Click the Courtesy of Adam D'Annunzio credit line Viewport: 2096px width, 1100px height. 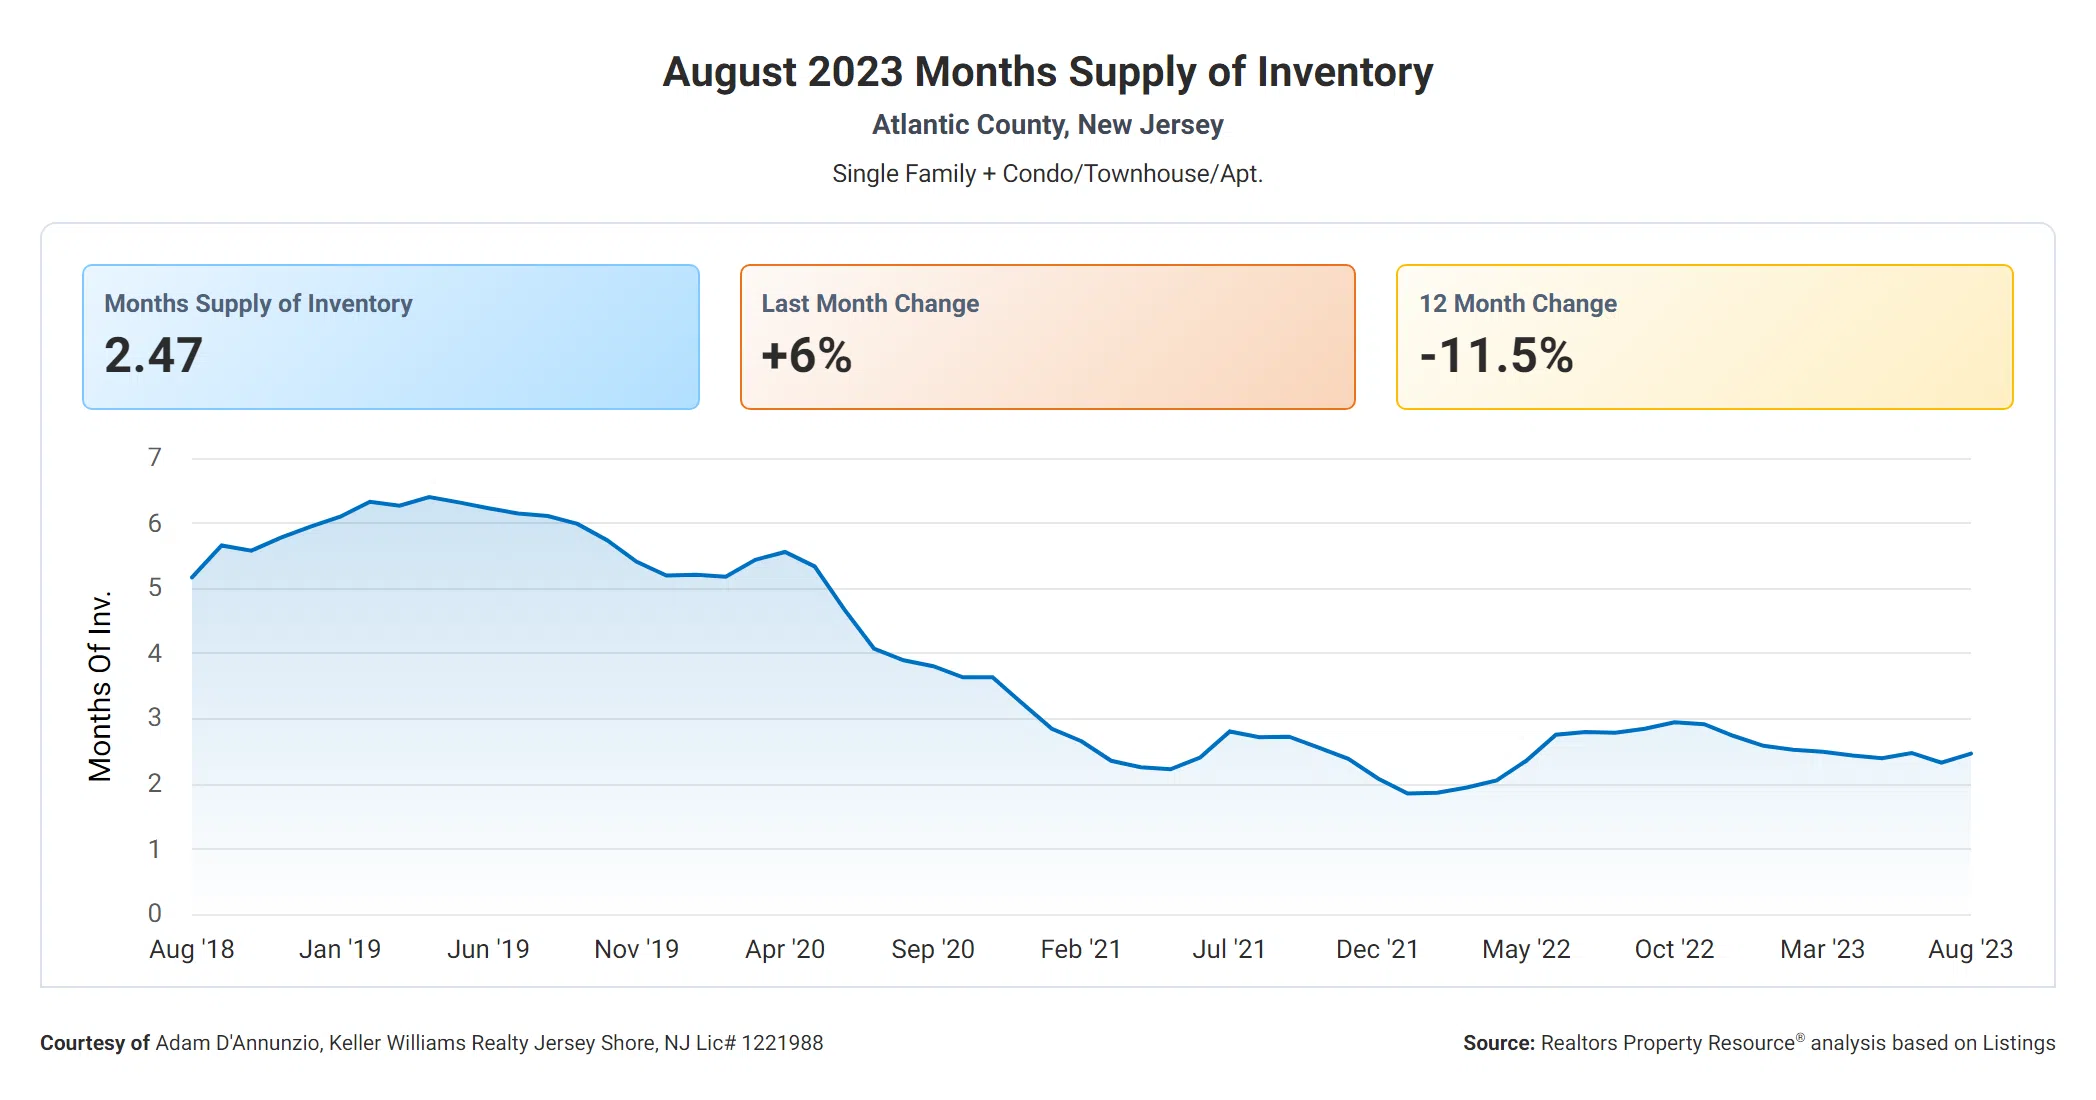tap(432, 1043)
